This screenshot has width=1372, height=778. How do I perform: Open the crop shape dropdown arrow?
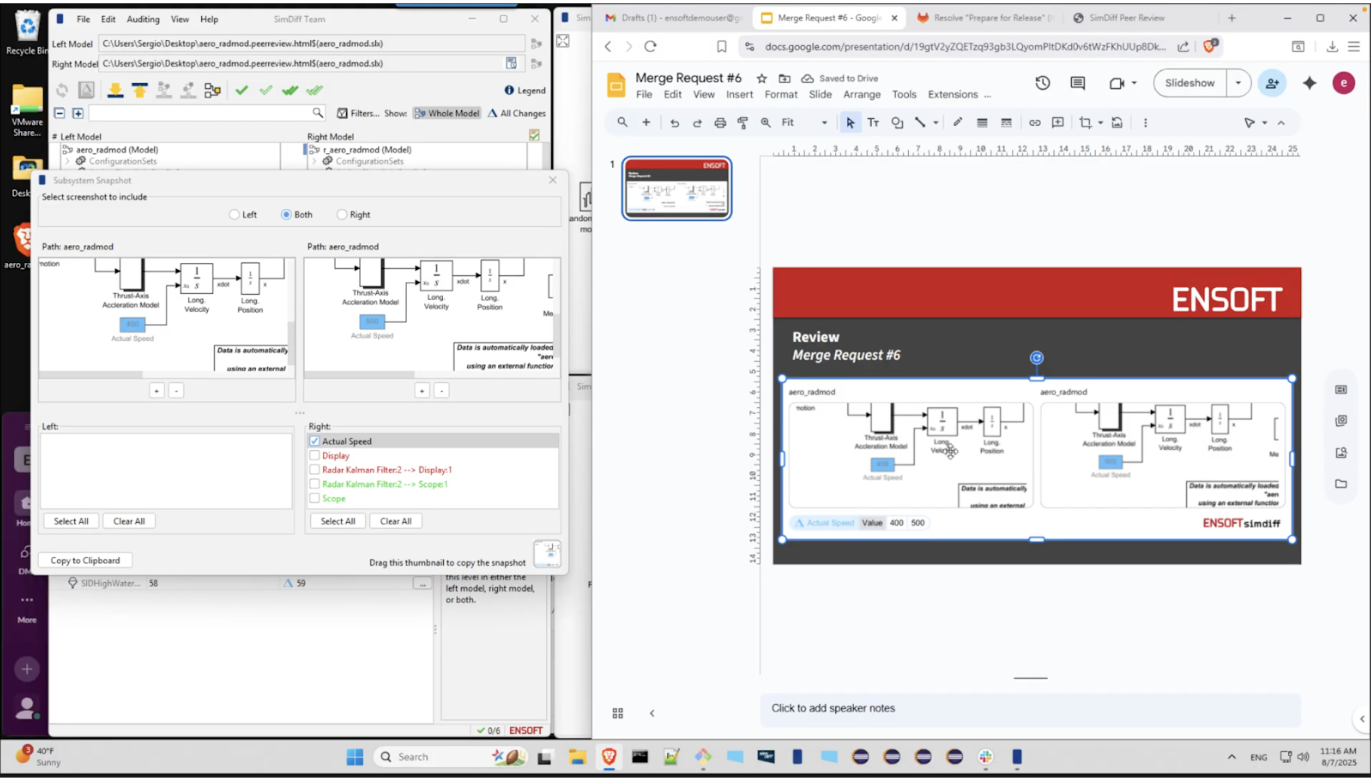pos(1101,123)
